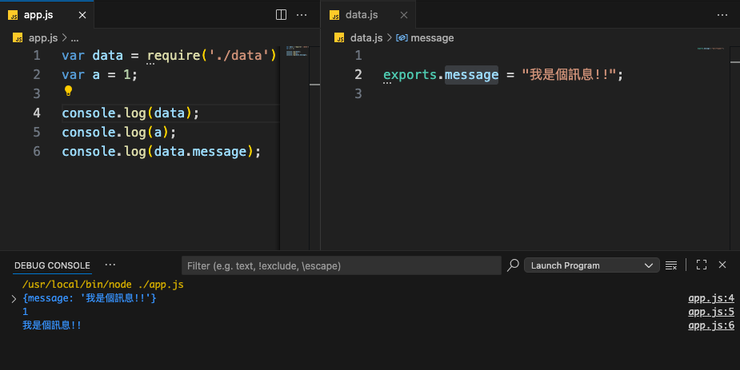Click the node ./app.js command line

pos(102,285)
